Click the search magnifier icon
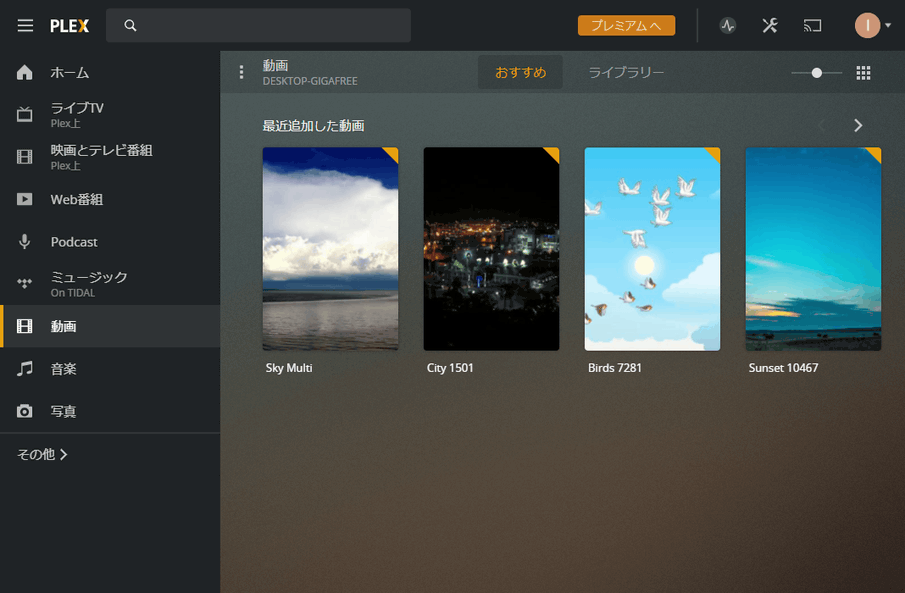Screen dimensions: 905x593 coord(130,25)
